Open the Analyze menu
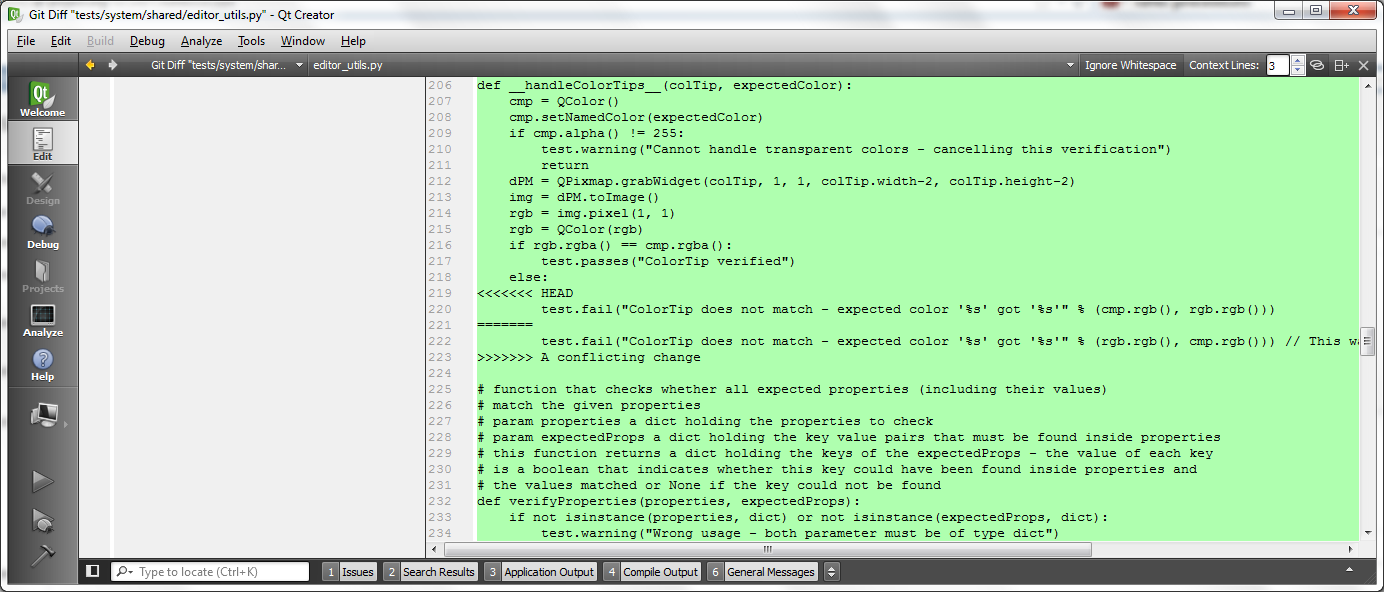Image resolution: width=1384 pixels, height=592 pixels. pyautogui.click(x=201, y=41)
